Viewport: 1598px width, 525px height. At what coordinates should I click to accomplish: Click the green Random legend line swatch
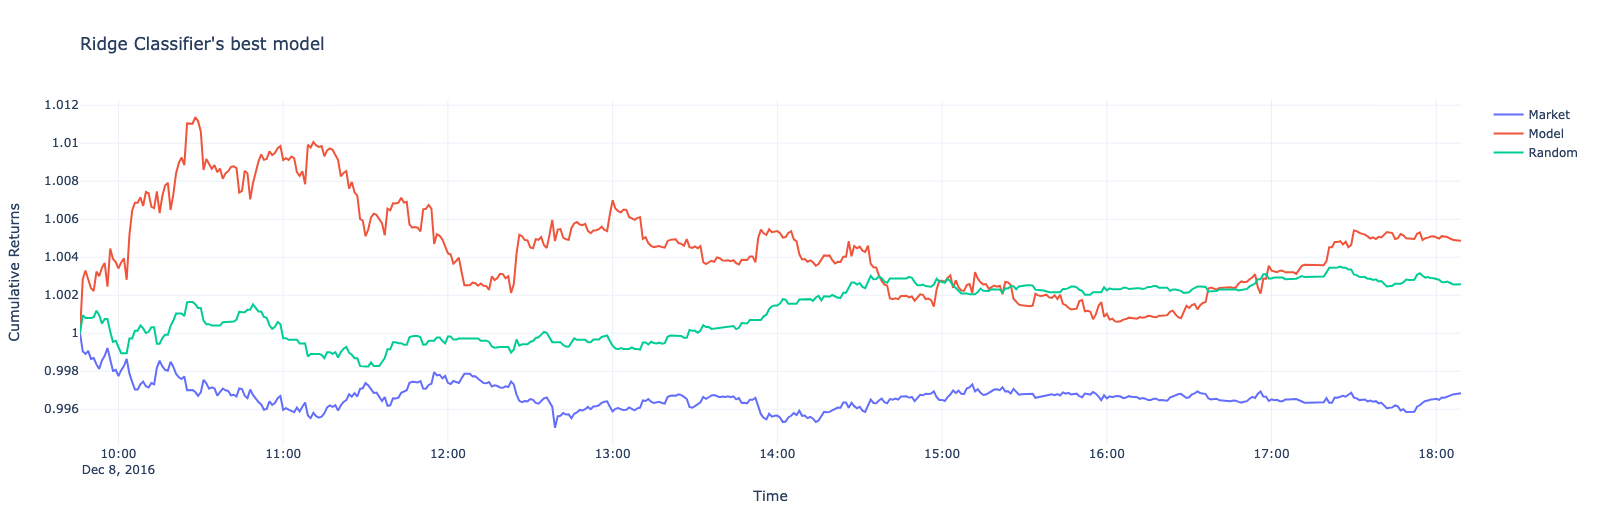(x=1508, y=153)
